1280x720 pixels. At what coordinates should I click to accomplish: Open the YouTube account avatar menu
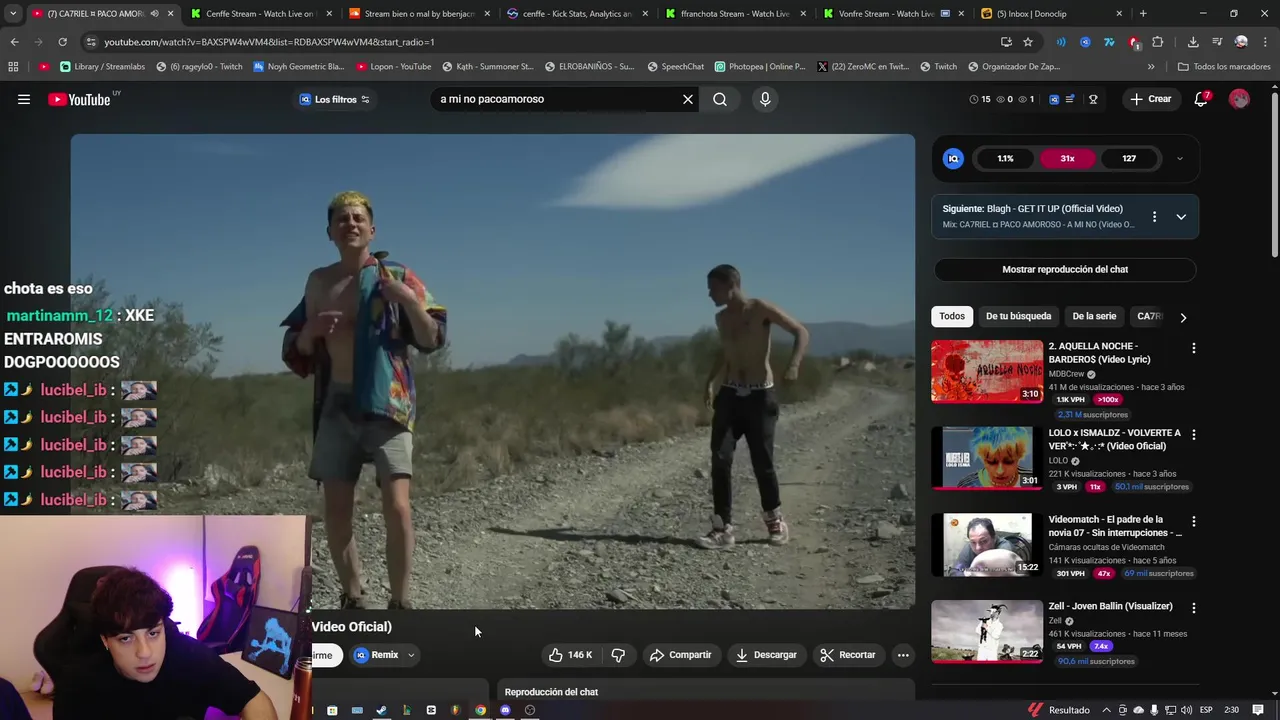pyautogui.click(x=1239, y=99)
